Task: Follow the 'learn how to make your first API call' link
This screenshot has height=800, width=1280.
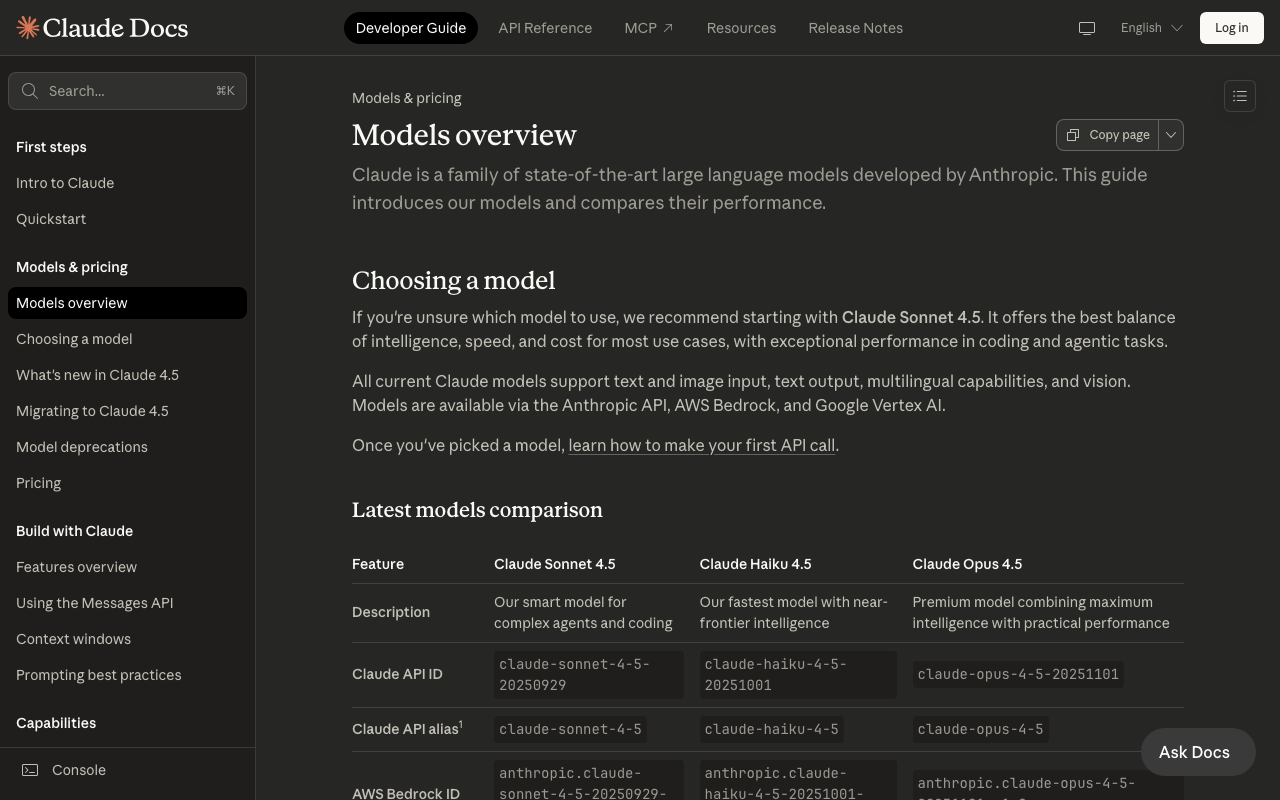Action: pos(701,445)
